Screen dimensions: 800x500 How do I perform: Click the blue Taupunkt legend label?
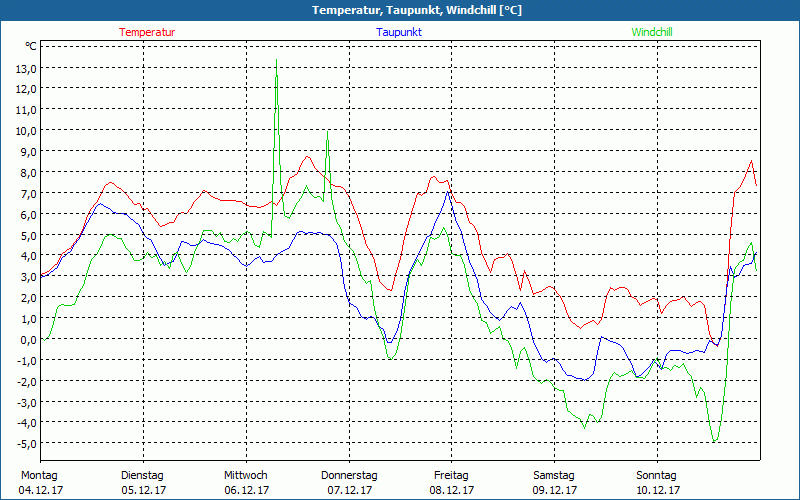[x=399, y=32]
